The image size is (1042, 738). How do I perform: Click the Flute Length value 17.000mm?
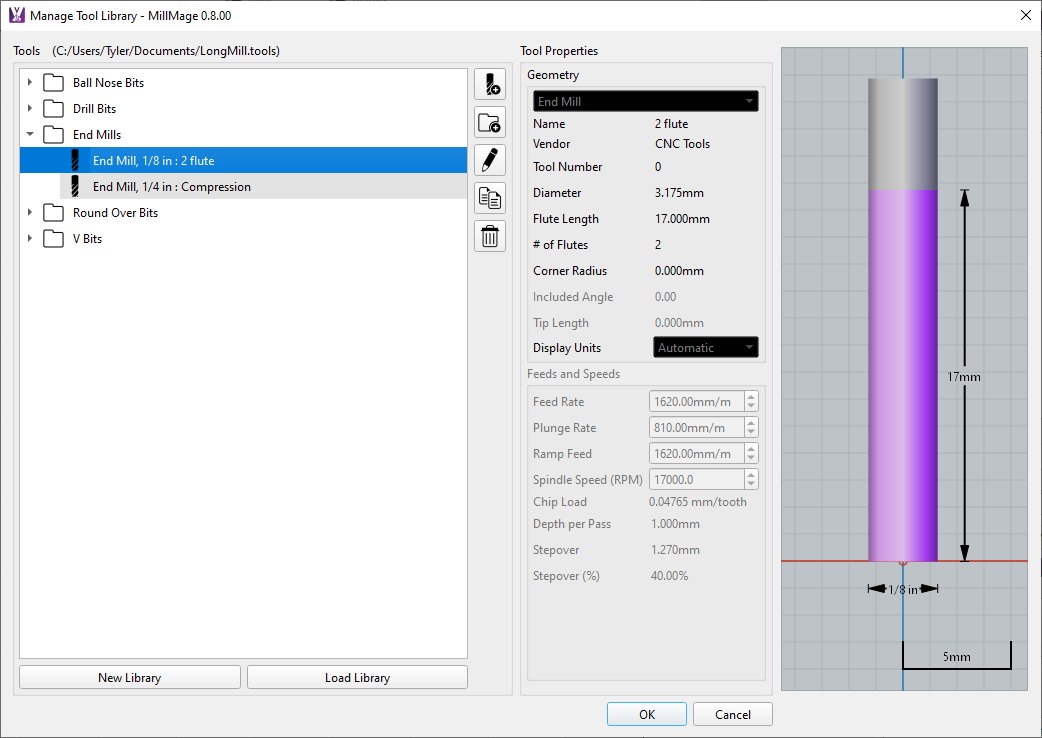(x=682, y=219)
